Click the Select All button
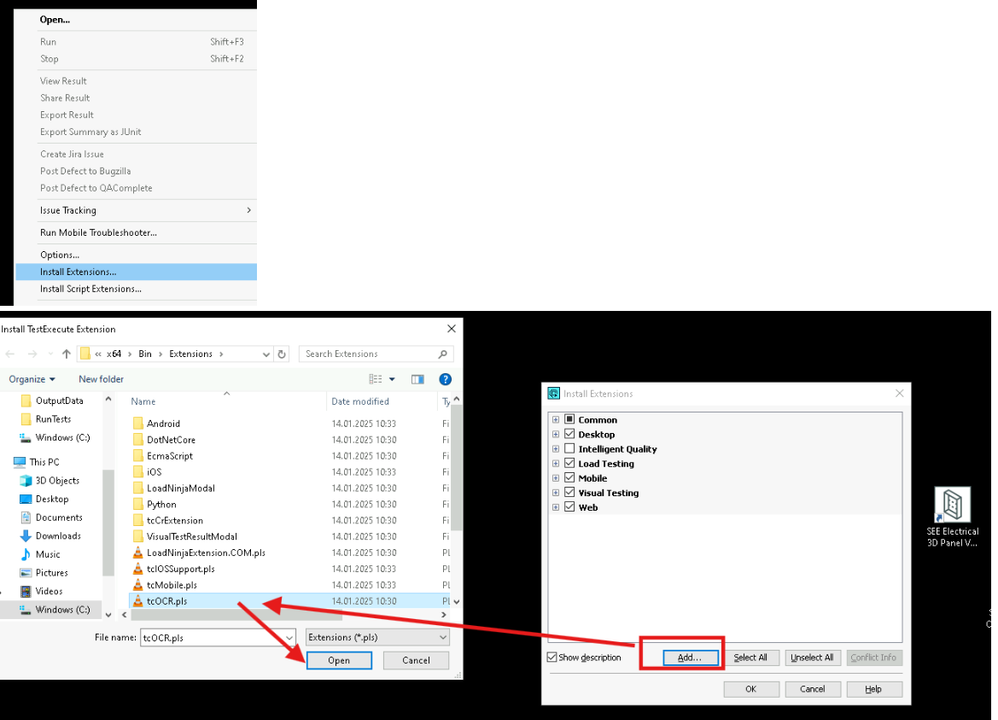The height and width of the screenshot is (720, 998). (750, 658)
